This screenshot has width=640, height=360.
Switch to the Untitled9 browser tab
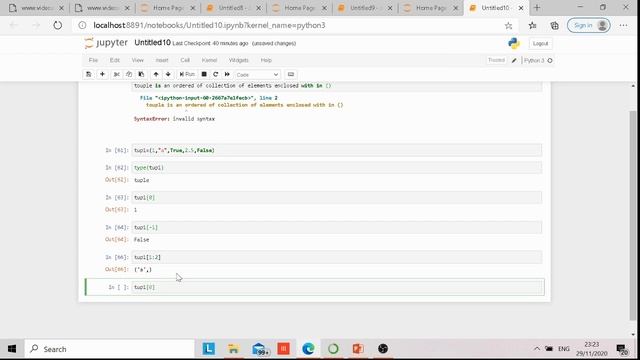click(365, 8)
